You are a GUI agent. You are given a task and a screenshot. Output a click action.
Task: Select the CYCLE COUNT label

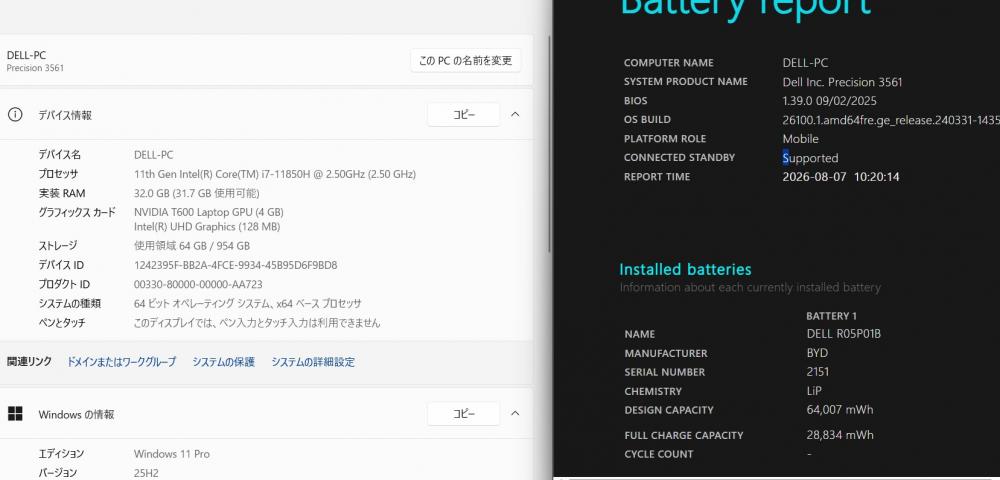click(659, 454)
